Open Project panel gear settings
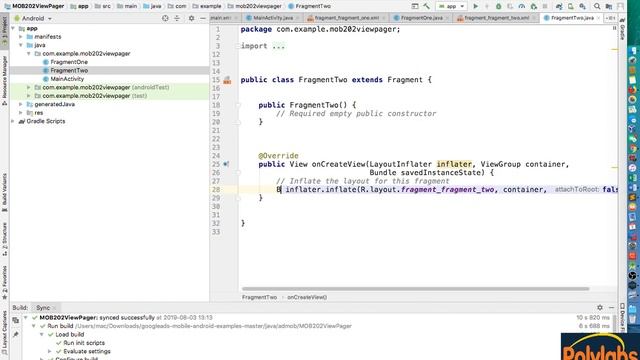Image resolution: width=640 pixels, height=360 pixels. click(191, 18)
